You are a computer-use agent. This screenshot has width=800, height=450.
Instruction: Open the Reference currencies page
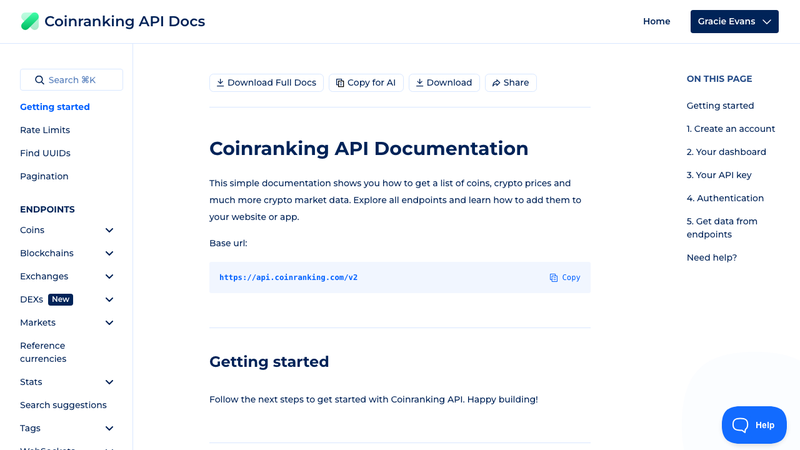(x=43, y=352)
